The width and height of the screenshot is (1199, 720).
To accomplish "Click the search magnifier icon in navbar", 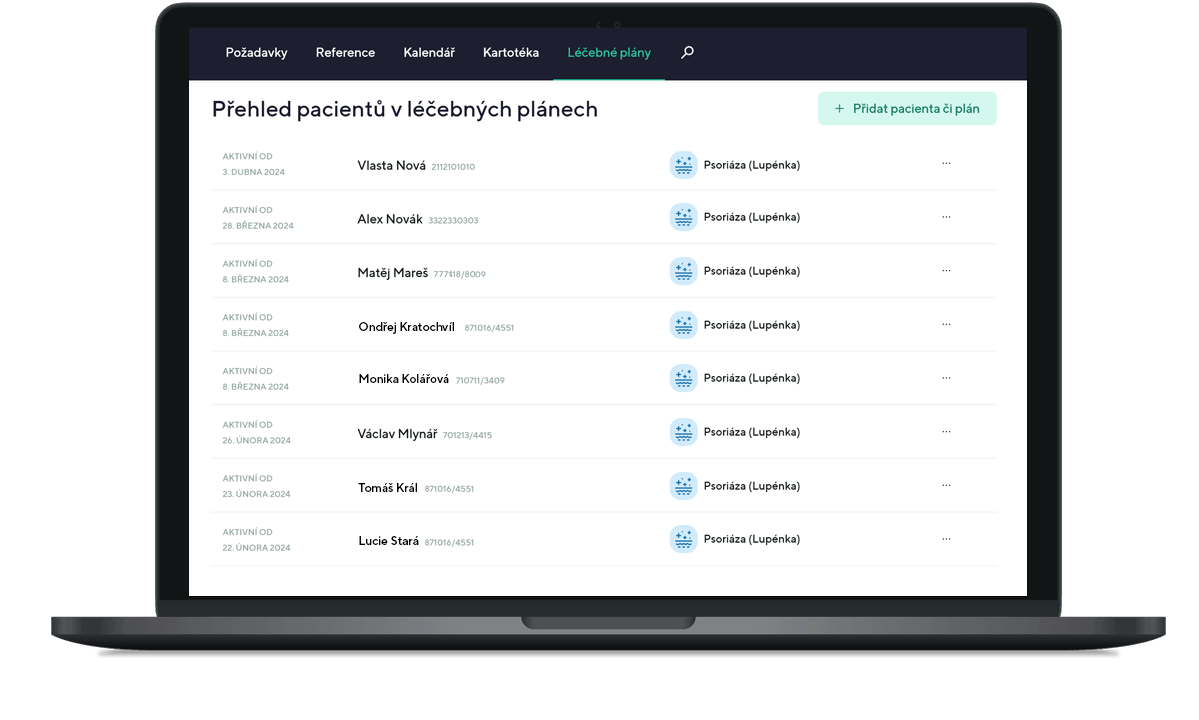I will click(687, 53).
